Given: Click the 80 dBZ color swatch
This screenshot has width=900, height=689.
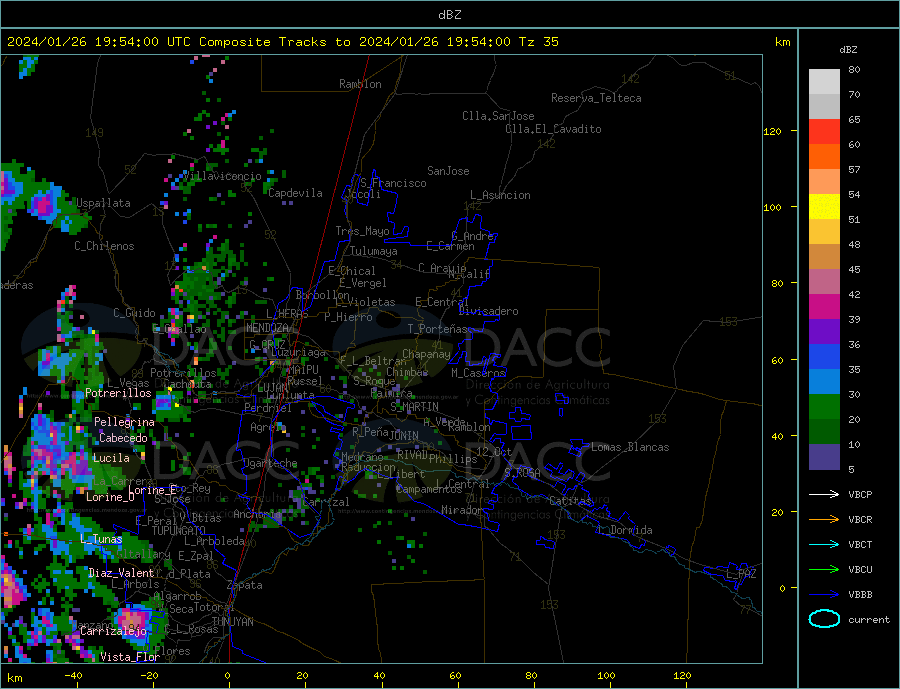Looking at the screenshot, I should (x=824, y=82).
